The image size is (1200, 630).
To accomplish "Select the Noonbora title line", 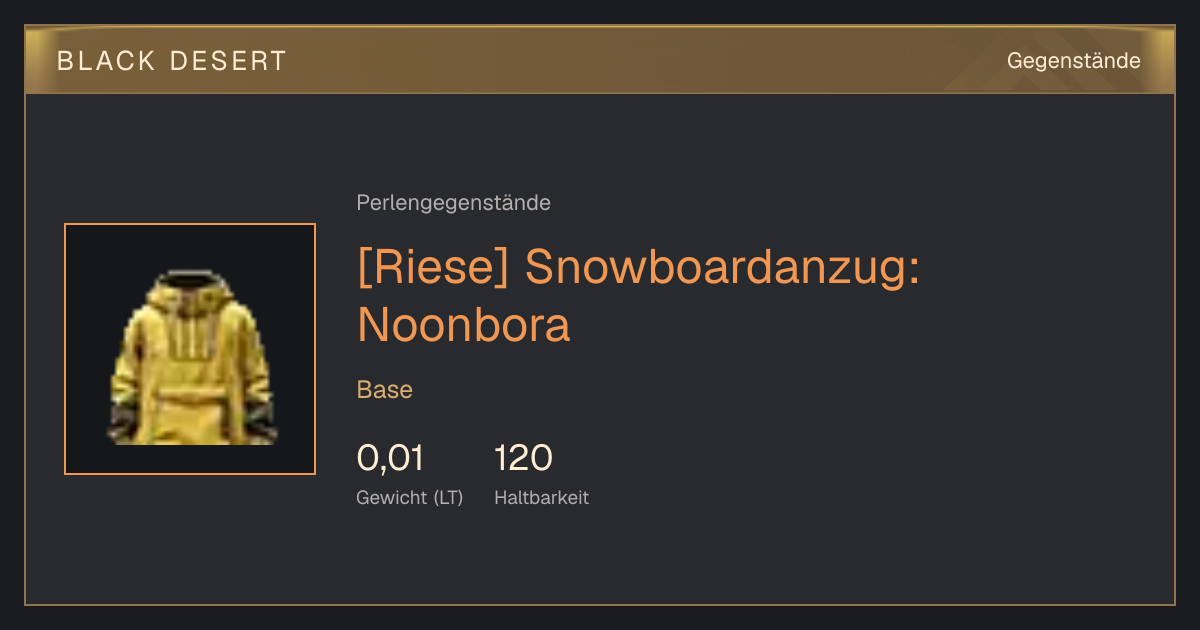I will pos(463,325).
